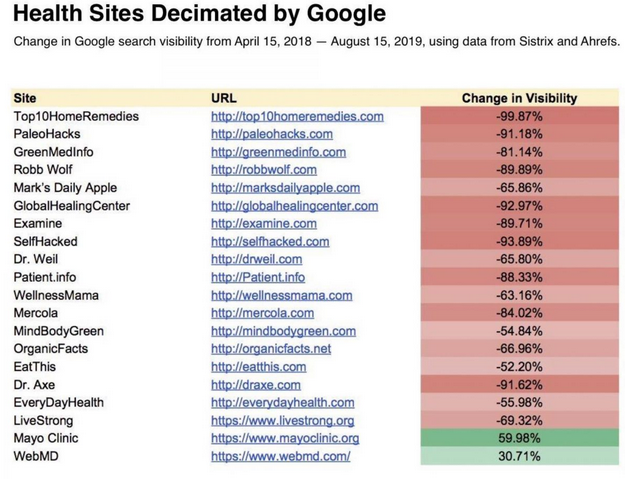Open marksdailyapple.com hyperlink
This screenshot has height=479, width=625.
click(285, 188)
